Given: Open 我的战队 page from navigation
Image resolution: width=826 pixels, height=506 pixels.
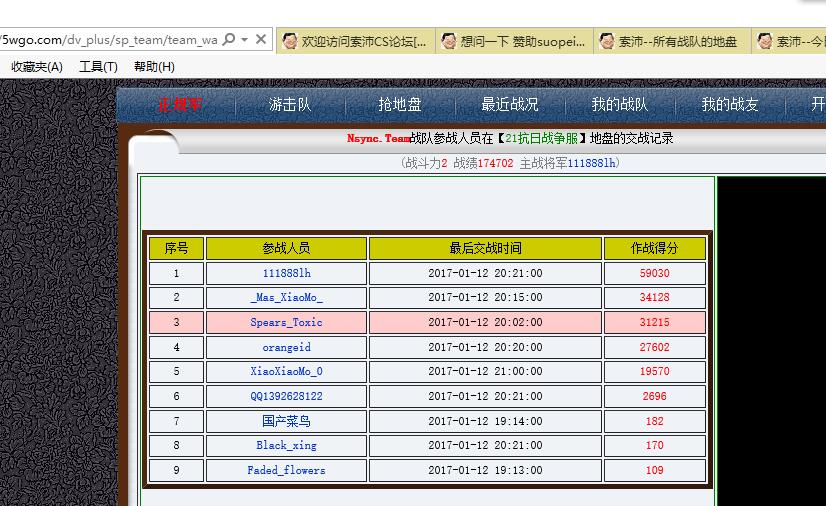Looking at the screenshot, I should [x=620, y=105].
